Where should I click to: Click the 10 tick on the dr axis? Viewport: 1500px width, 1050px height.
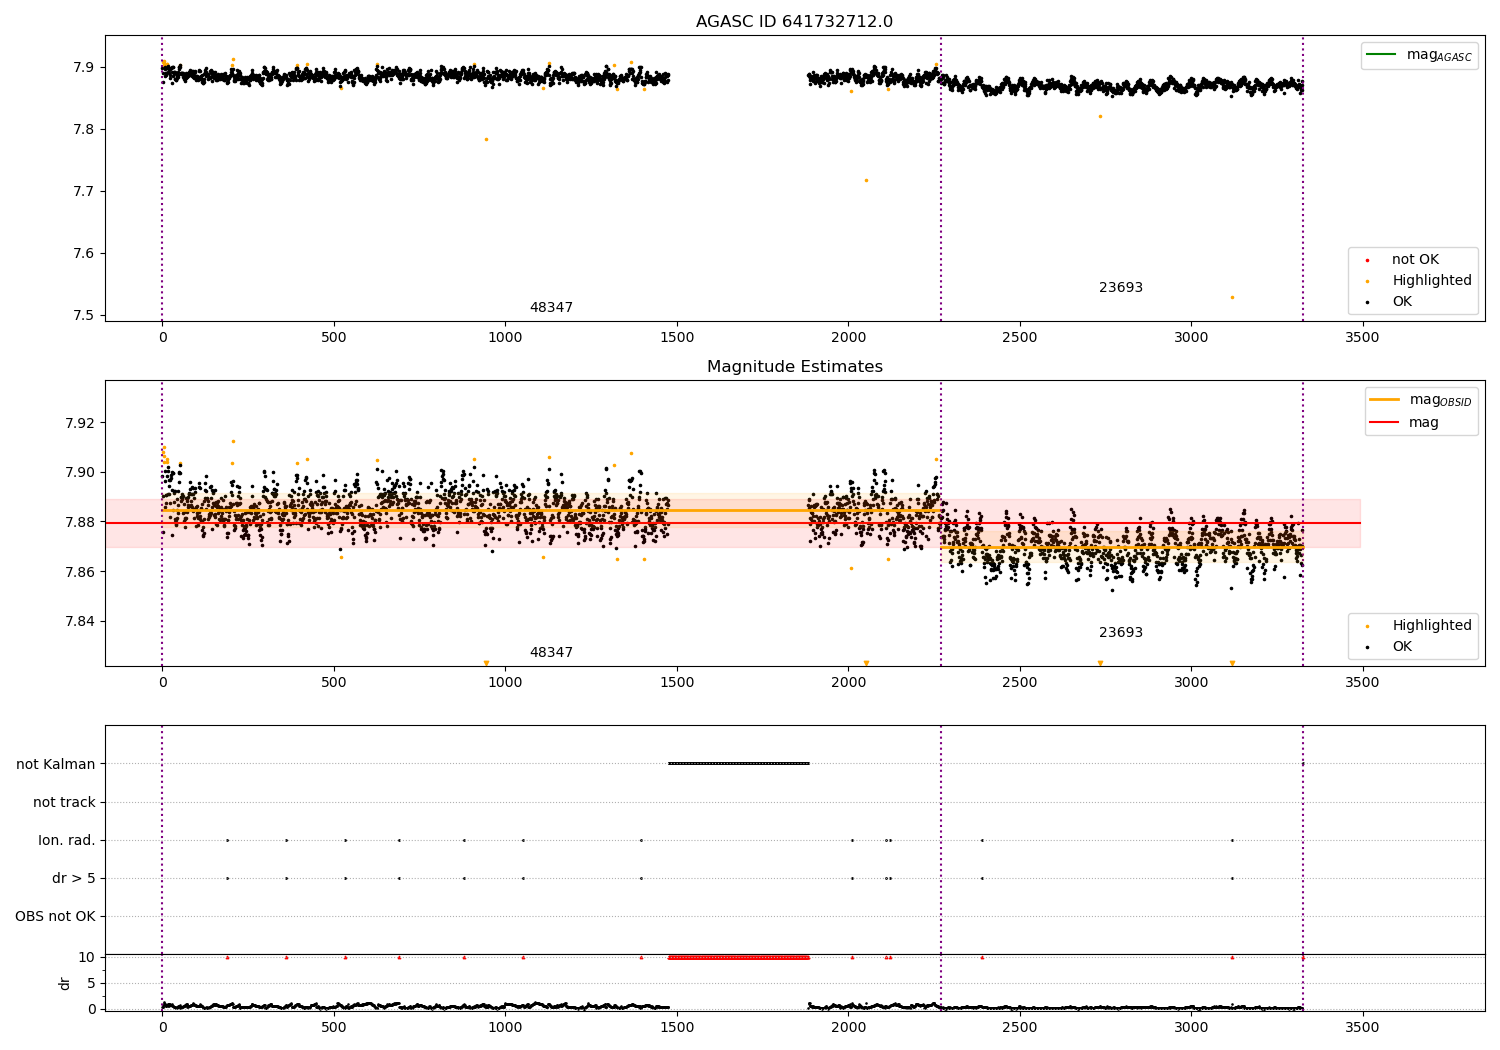[87, 958]
